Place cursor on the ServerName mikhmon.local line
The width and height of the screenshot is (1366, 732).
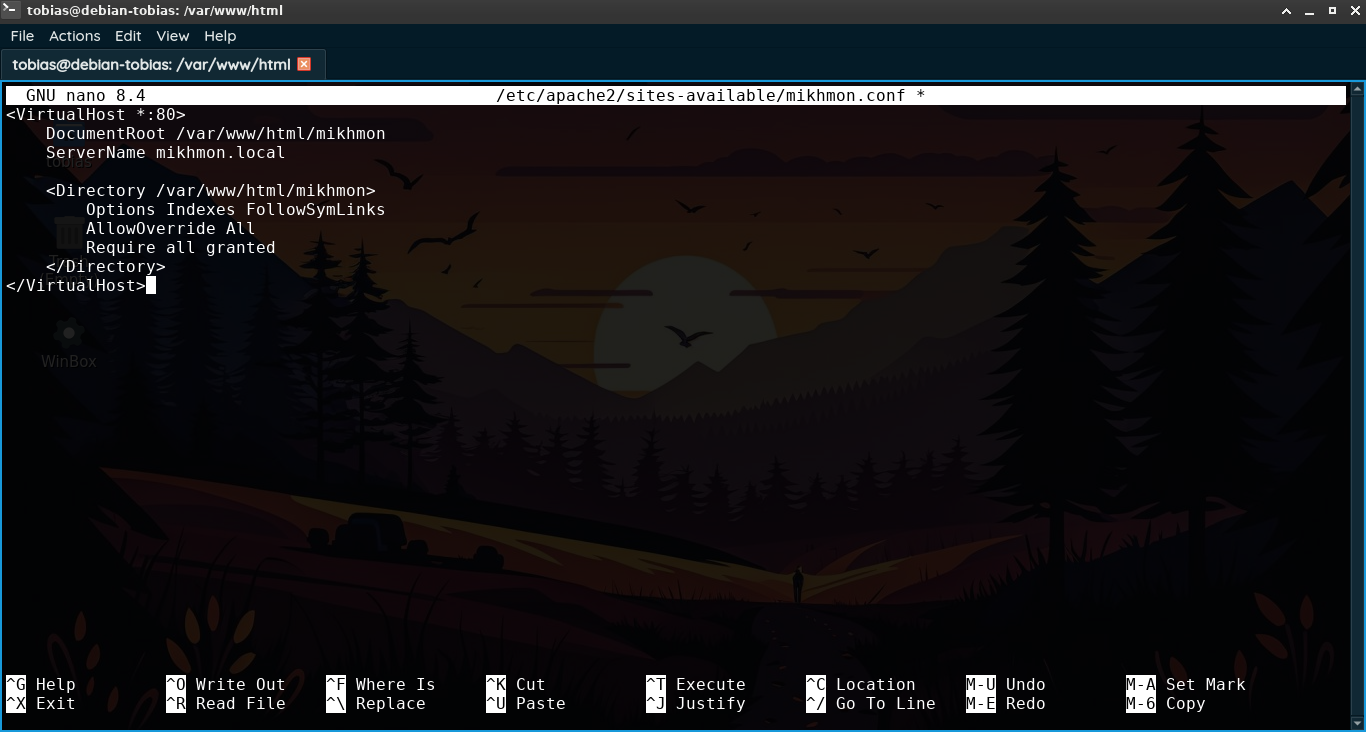165,153
